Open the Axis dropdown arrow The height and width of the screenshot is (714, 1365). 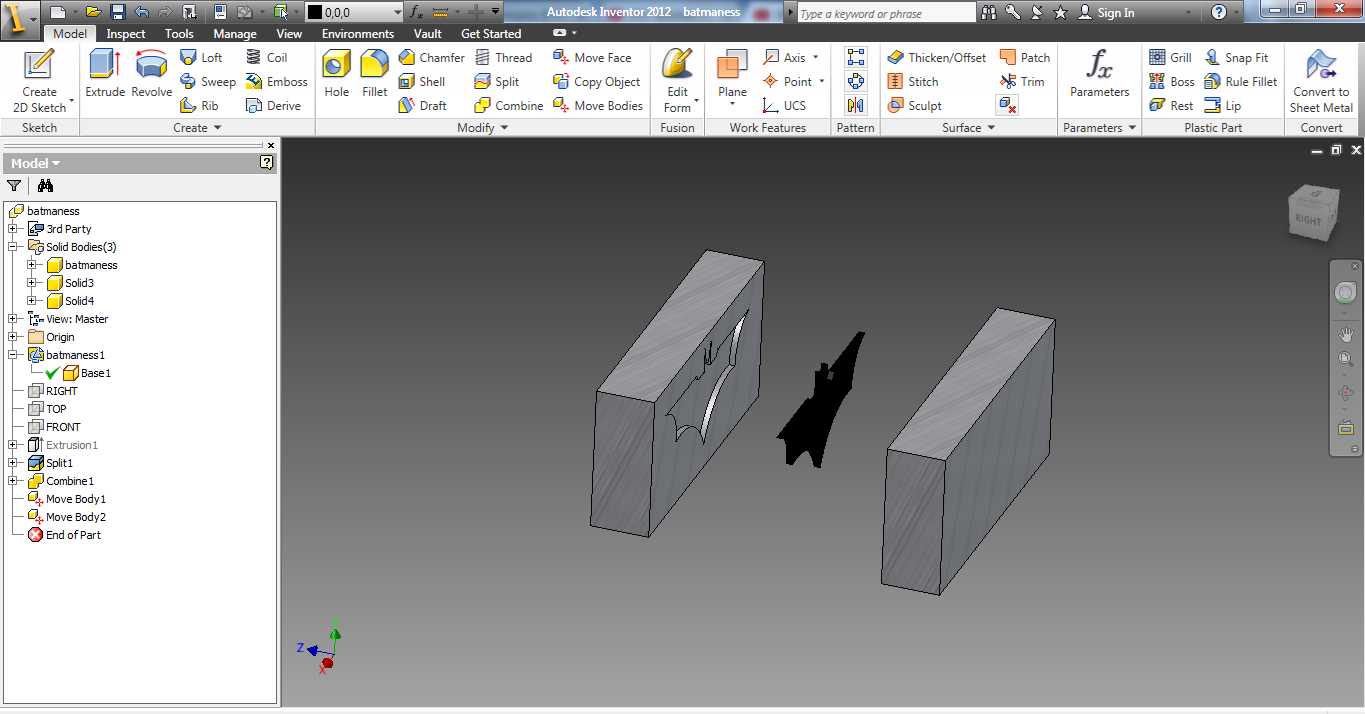816,58
